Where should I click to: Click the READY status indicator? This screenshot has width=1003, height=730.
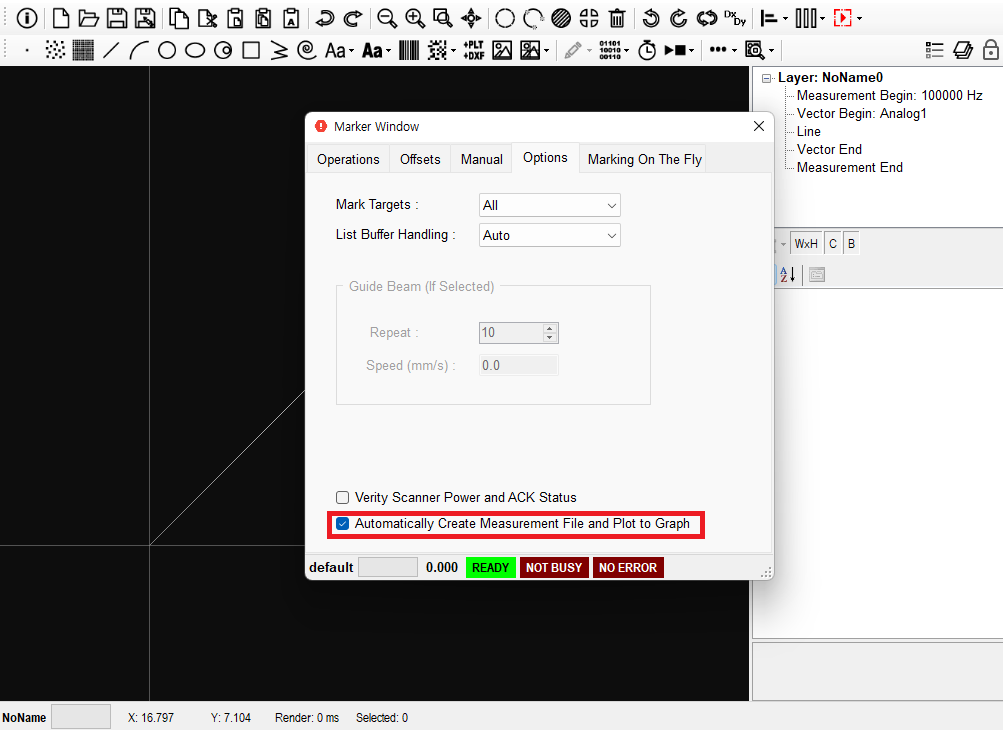[491, 567]
